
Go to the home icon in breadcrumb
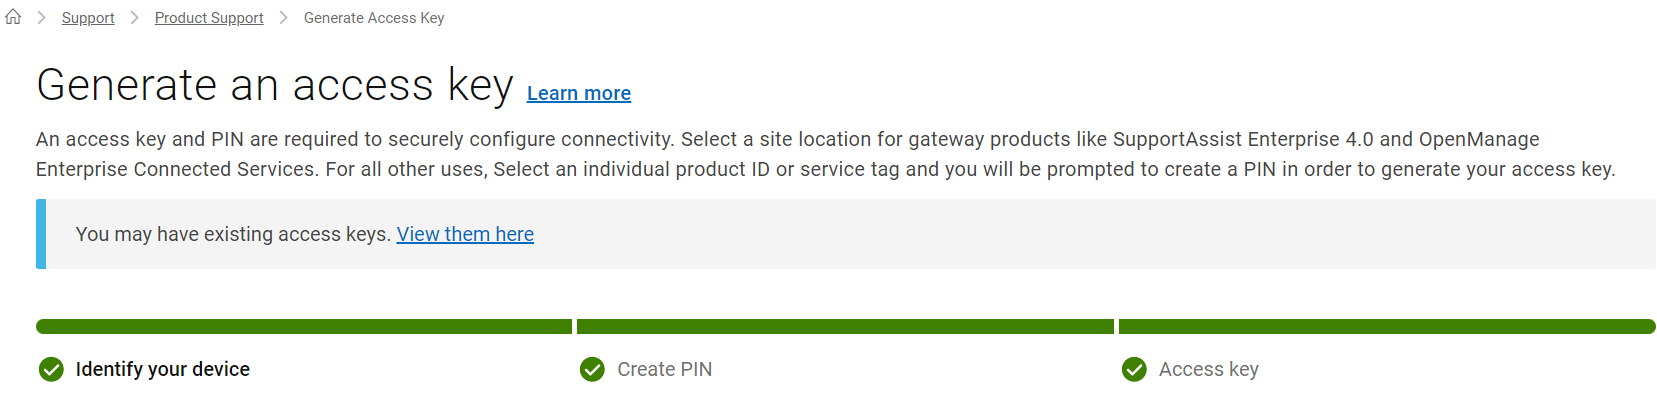coord(13,17)
